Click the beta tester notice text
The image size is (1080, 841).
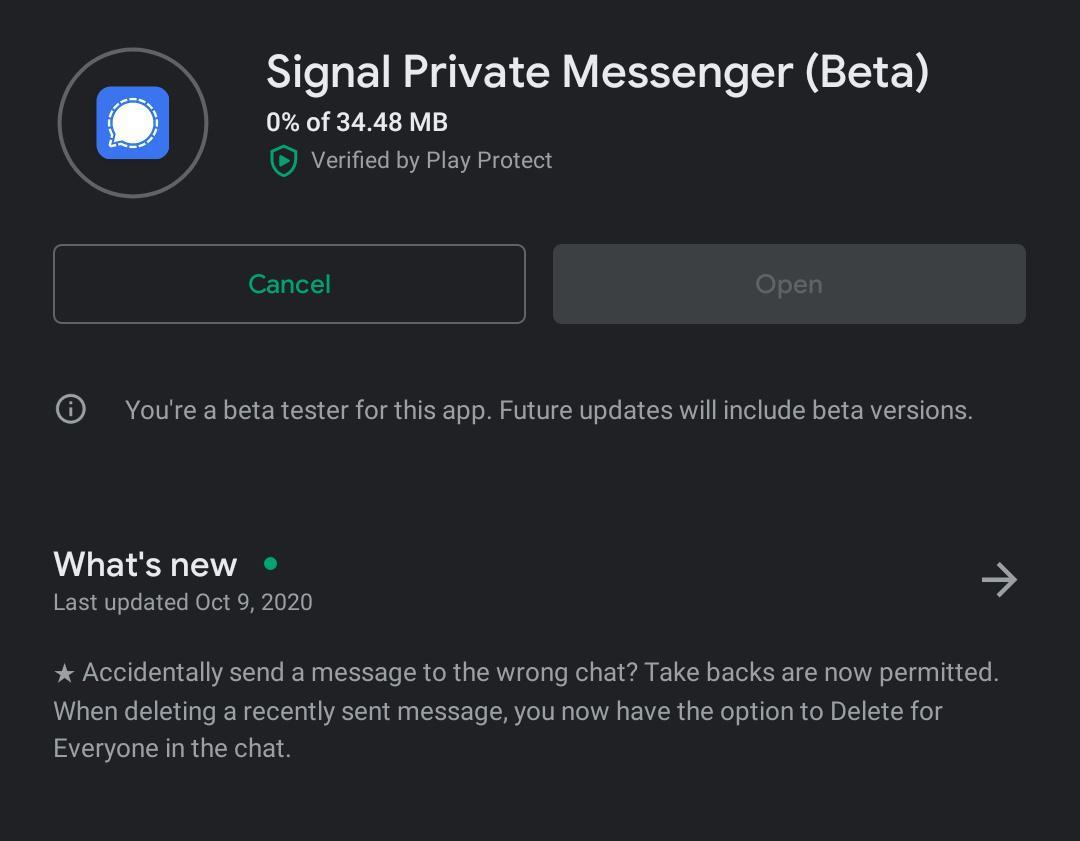548,409
